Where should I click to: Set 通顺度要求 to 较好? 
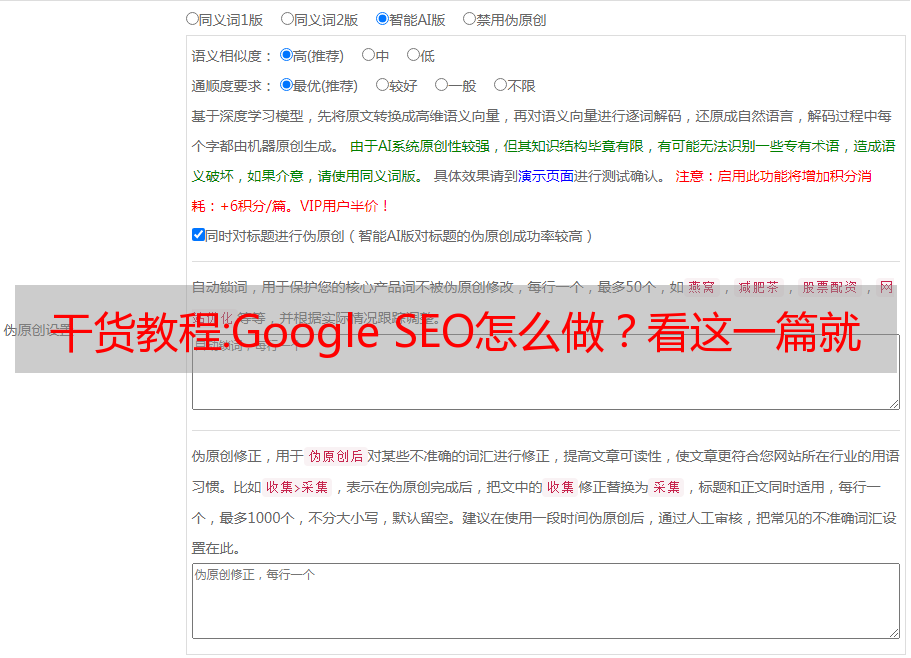382,85
